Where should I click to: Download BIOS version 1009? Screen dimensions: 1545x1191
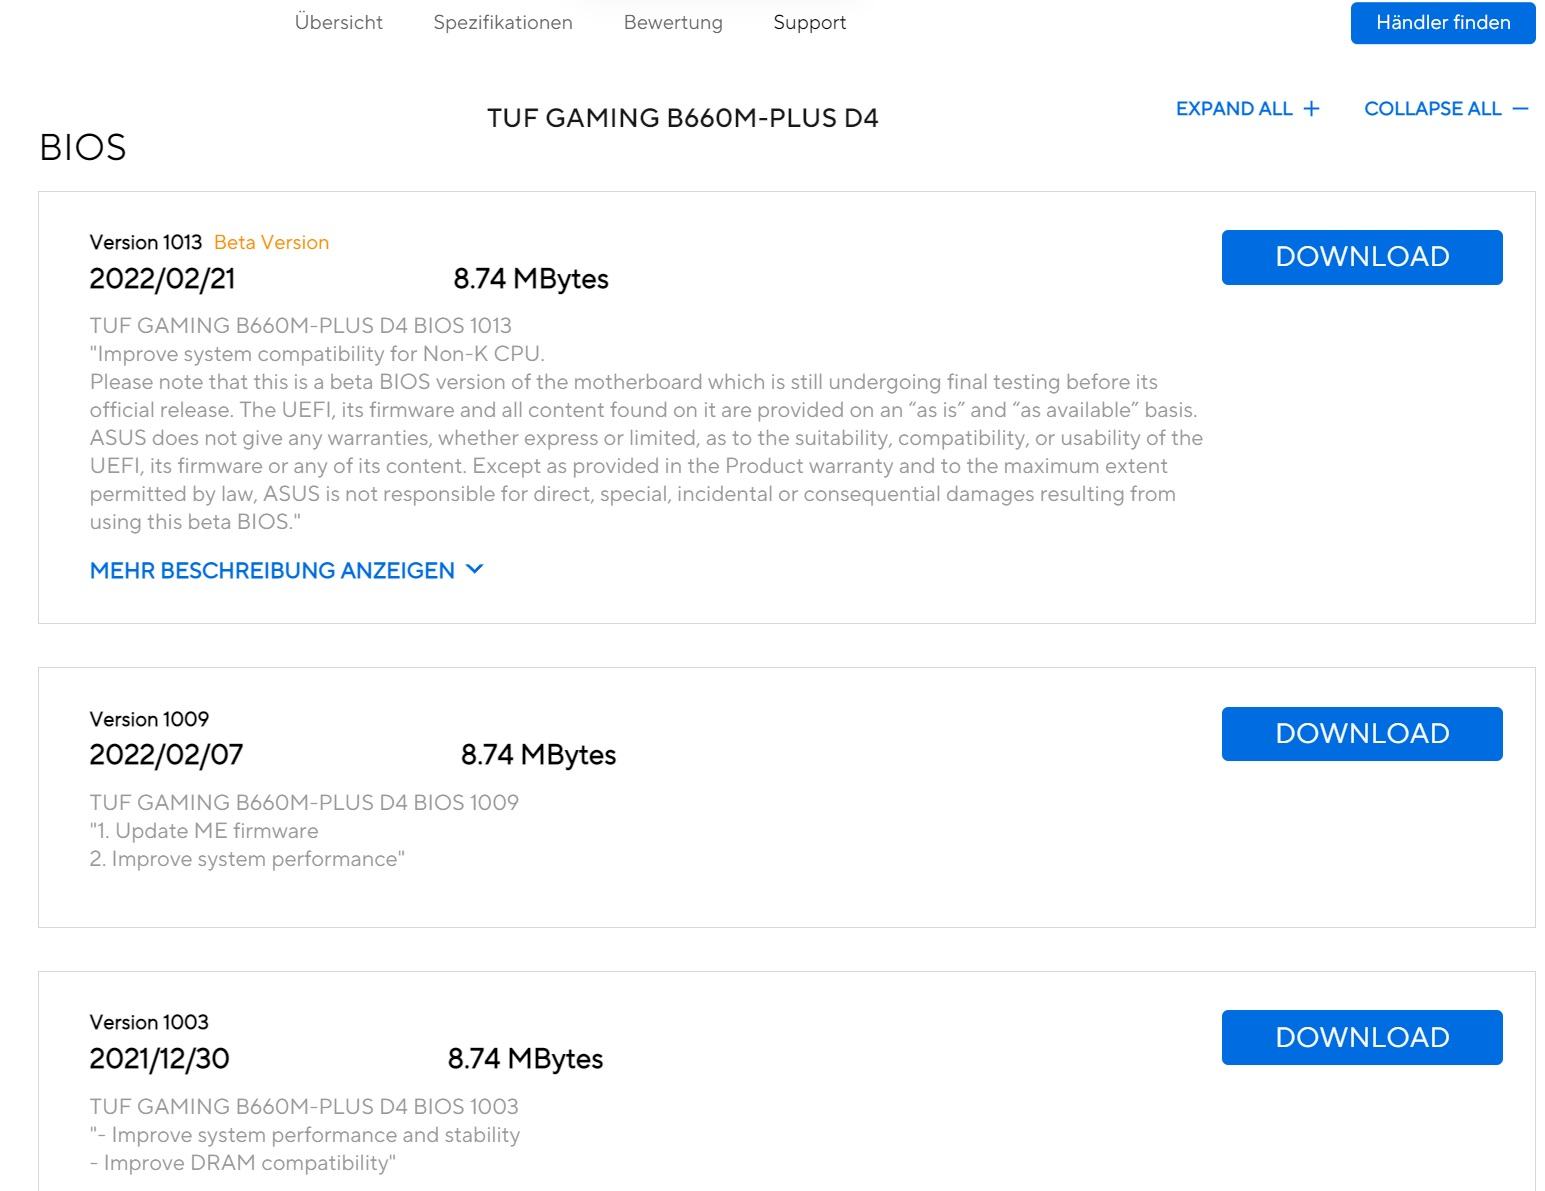click(x=1362, y=734)
